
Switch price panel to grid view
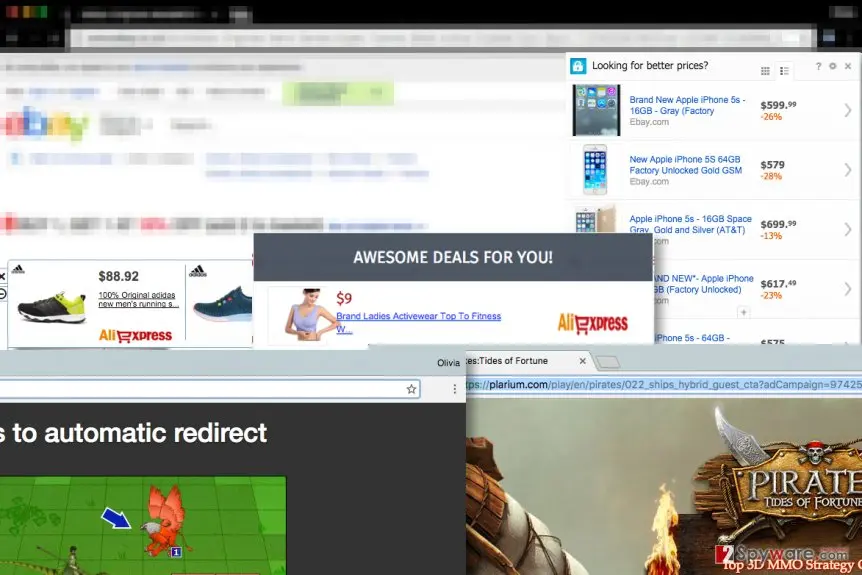(x=765, y=70)
